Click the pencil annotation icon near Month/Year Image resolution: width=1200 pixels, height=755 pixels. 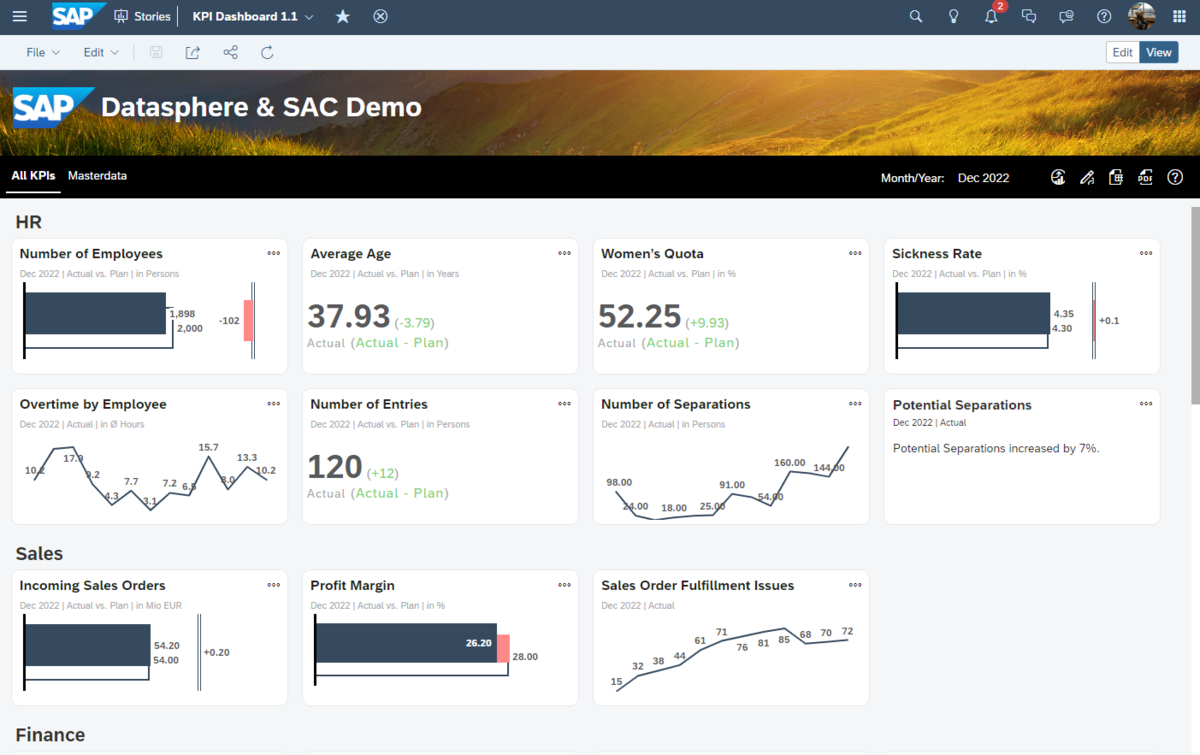(x=1087, y=177)
